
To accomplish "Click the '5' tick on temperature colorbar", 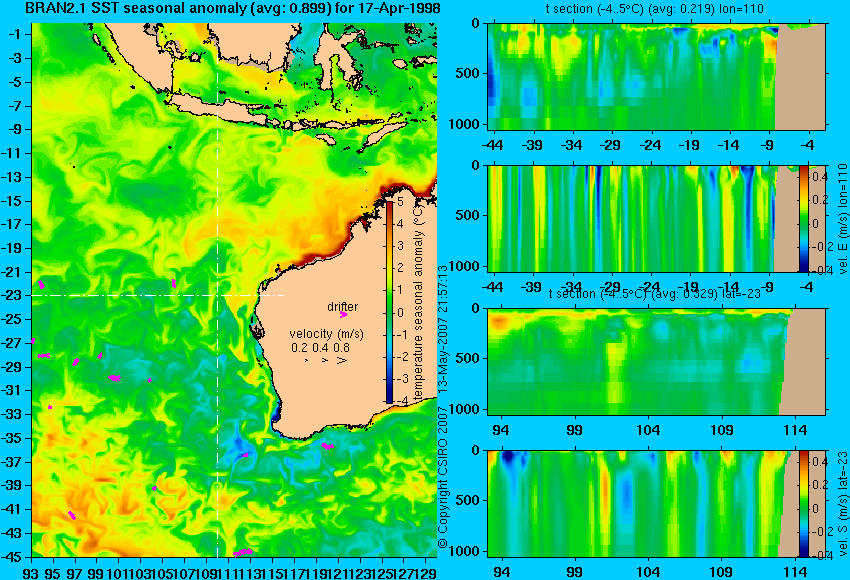I will 401,201.
